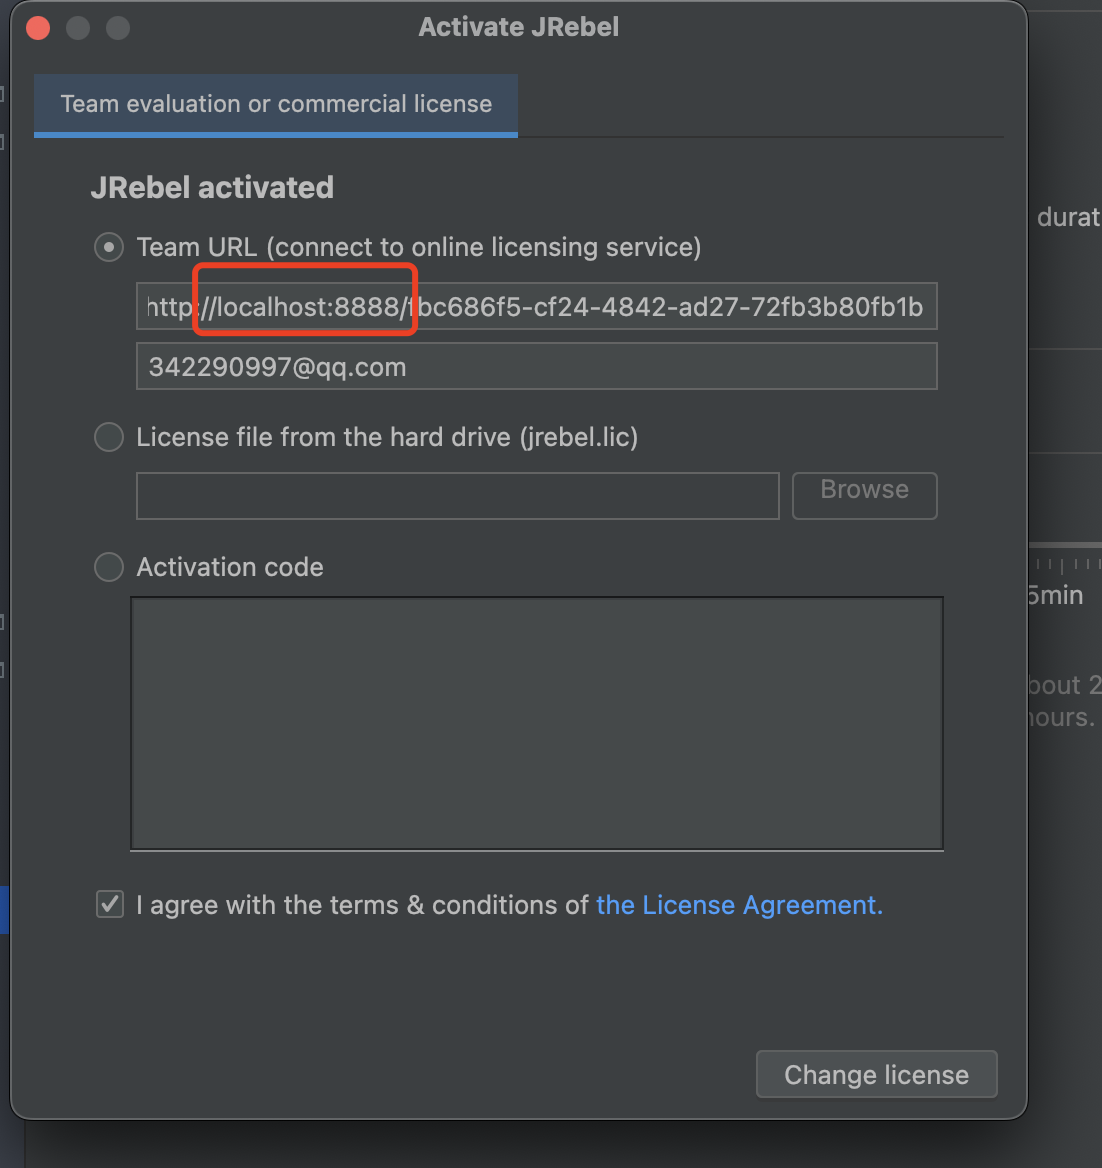Image resolution: width=1102 pixels, height=1168 pixels.
Task: Focus the localhost:8888 team URL field
Action: tap(536, 307)
